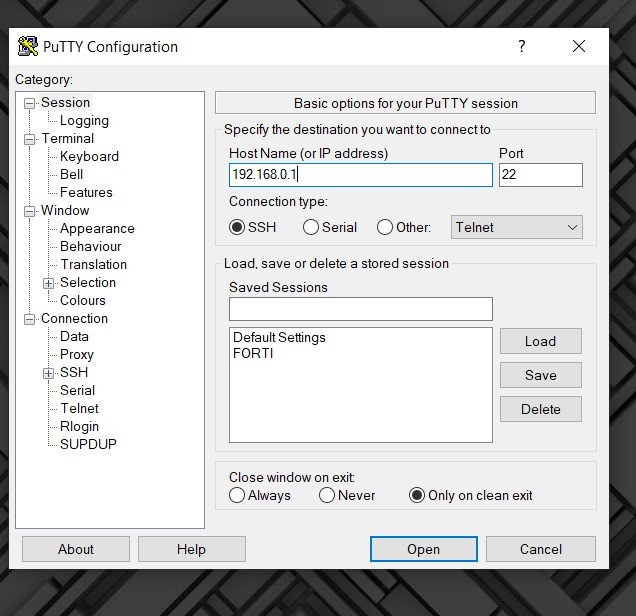The height and width of the screenshot is (616, 636).
Task: Open the Telnet category in the tree
Action: pyautogui.click(x=80, y=408)
